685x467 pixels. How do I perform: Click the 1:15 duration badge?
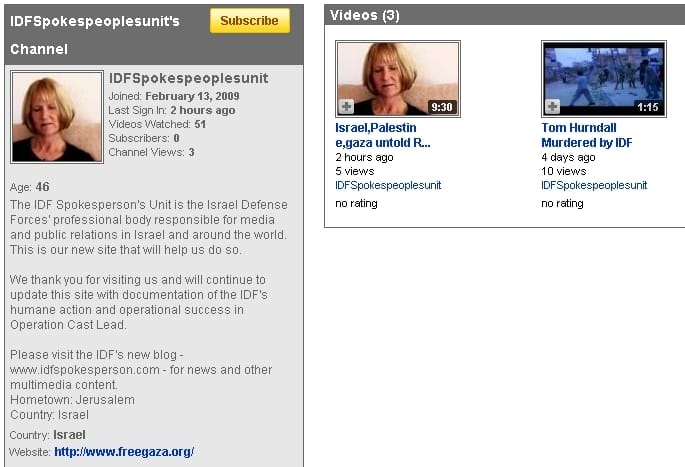647,107
